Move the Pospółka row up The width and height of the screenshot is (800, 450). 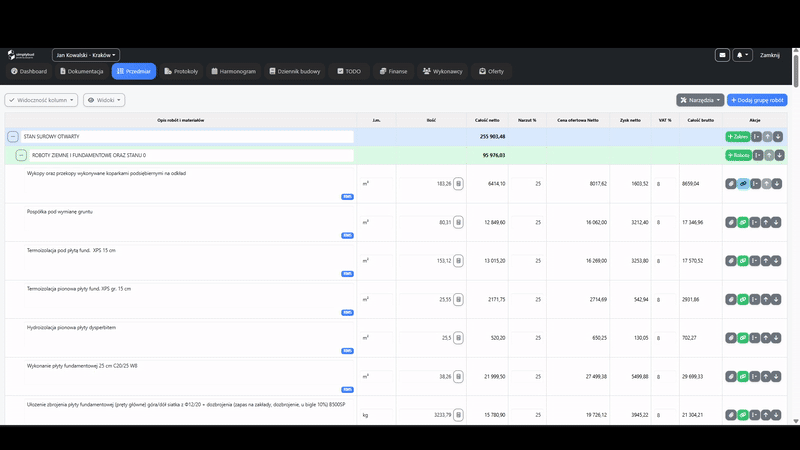(765, 222)
